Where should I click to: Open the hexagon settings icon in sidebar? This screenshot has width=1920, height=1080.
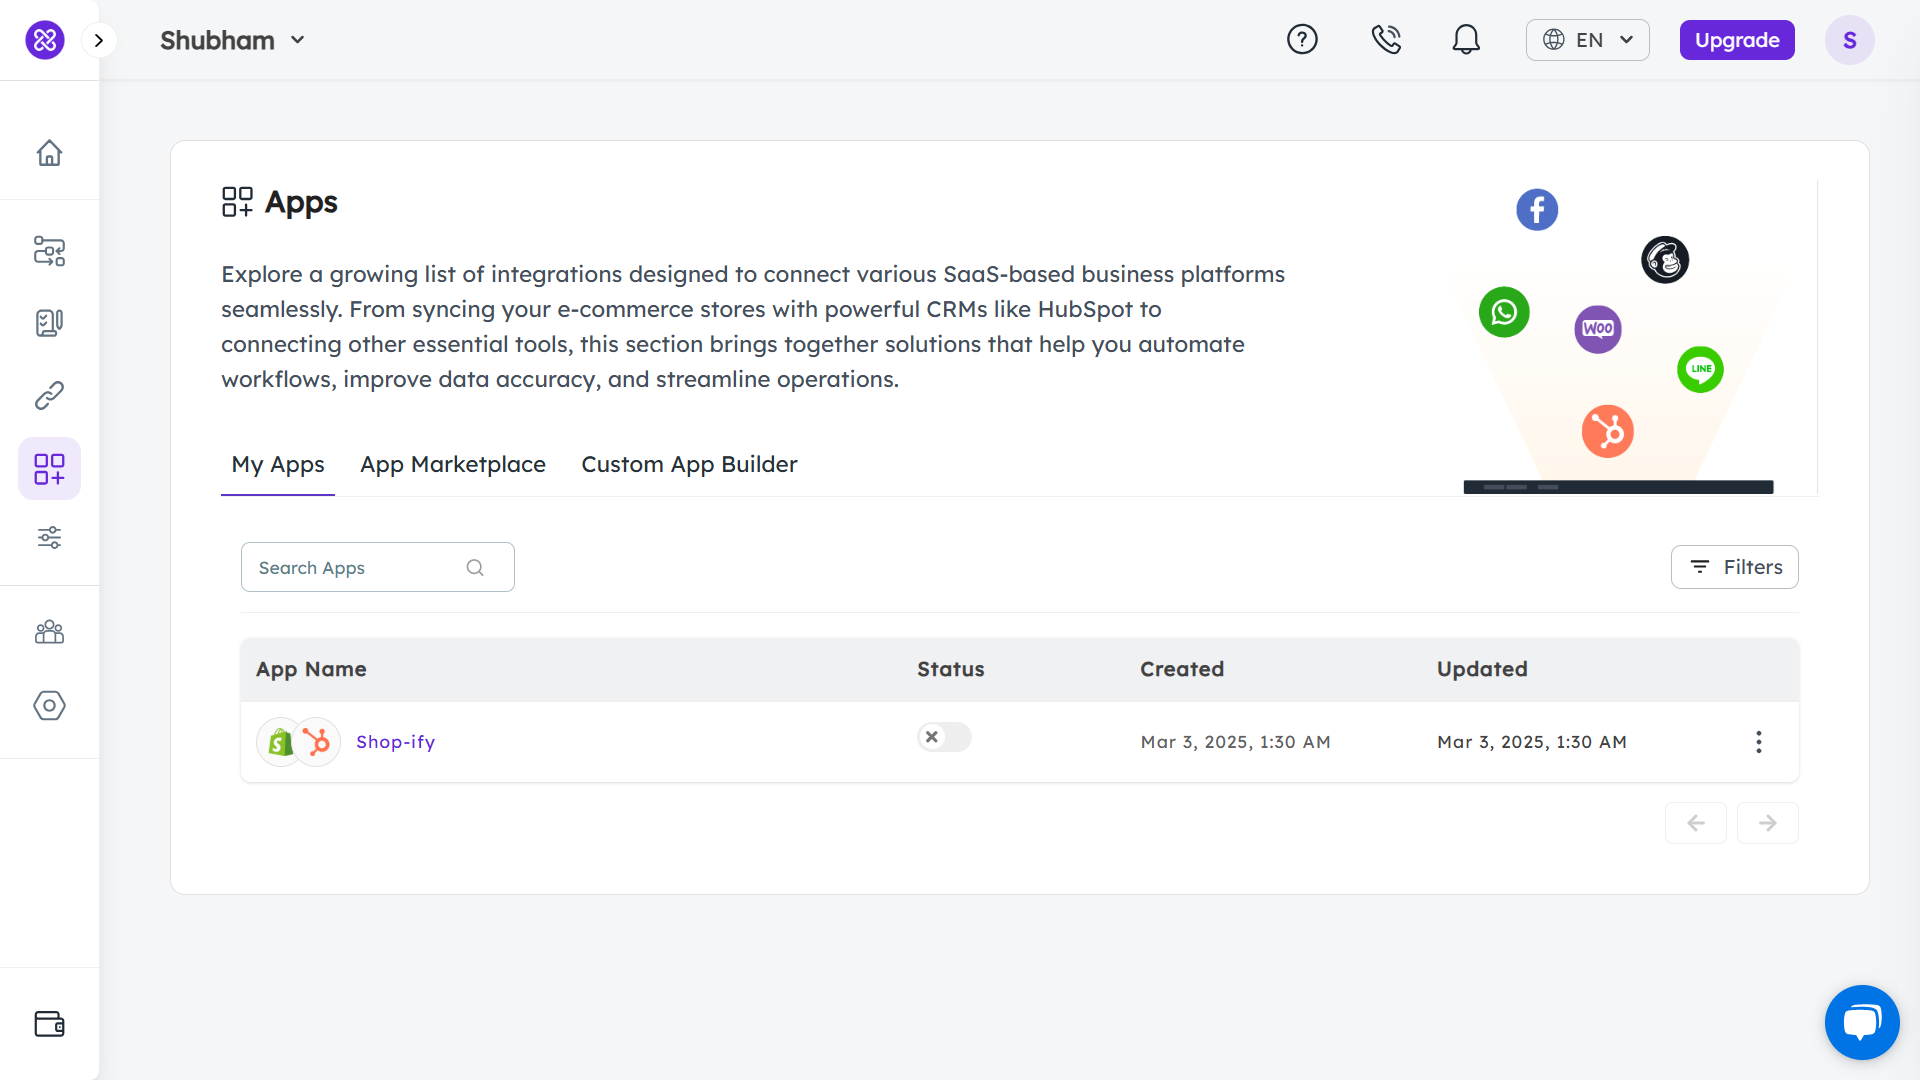pyautogui.click(x=49, y=706)
